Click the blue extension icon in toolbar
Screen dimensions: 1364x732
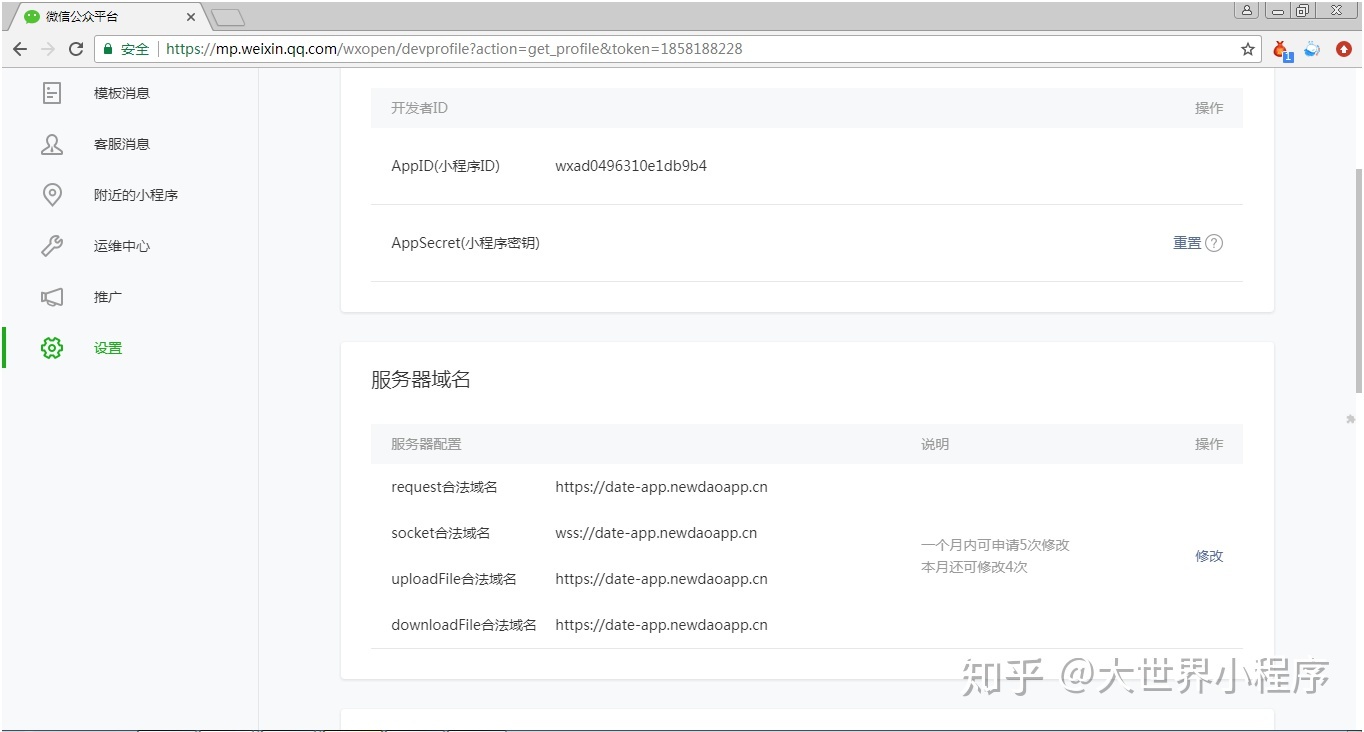pyautogui.click(x=1311, y=48)
